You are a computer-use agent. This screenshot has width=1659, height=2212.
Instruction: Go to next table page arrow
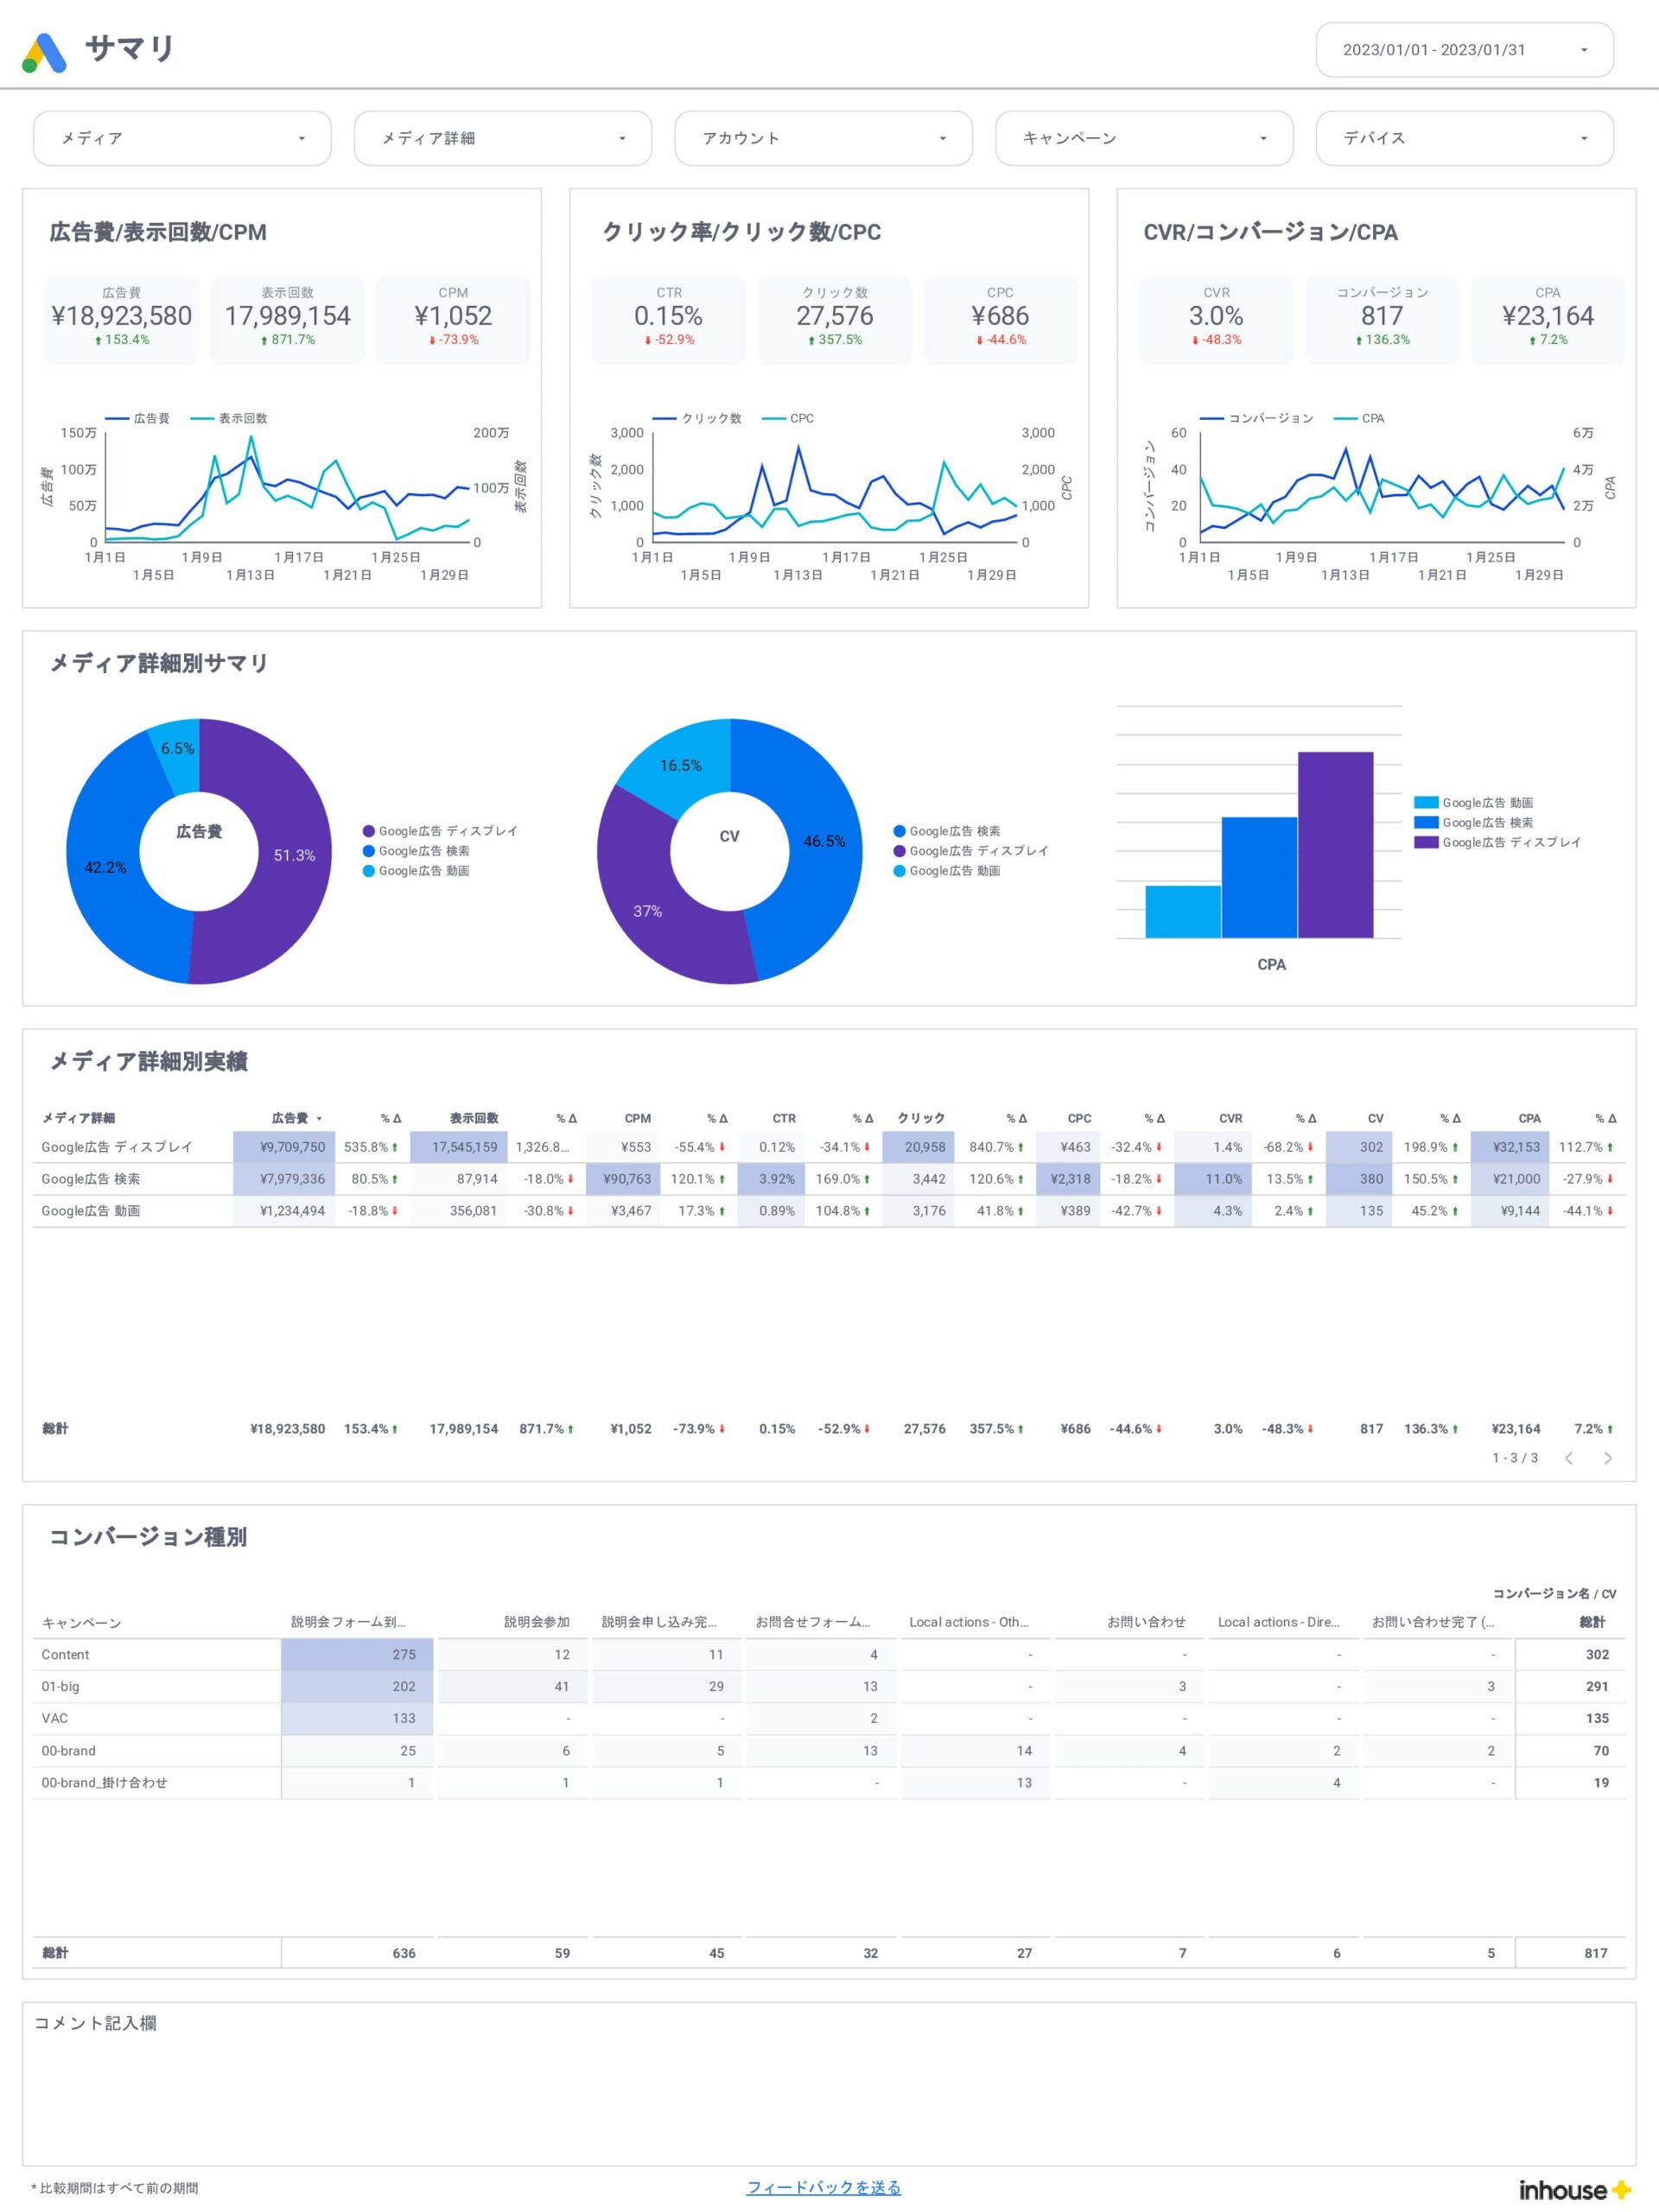1607,1458
